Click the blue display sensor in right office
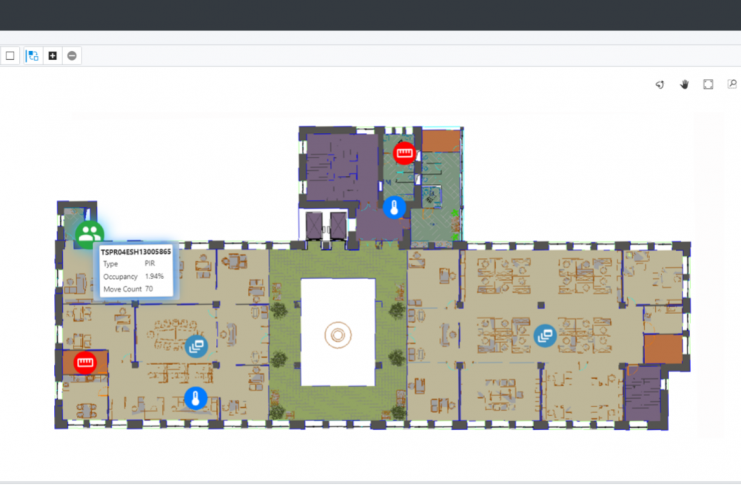The image size is (741, 486). pyautogui.click(x=545, y=336)
